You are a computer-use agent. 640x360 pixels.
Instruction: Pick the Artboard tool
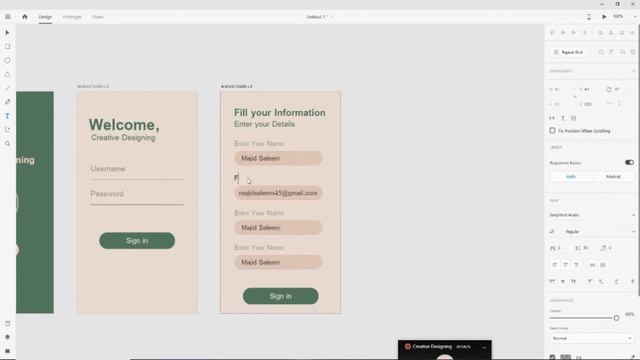[x=7, y=130]
